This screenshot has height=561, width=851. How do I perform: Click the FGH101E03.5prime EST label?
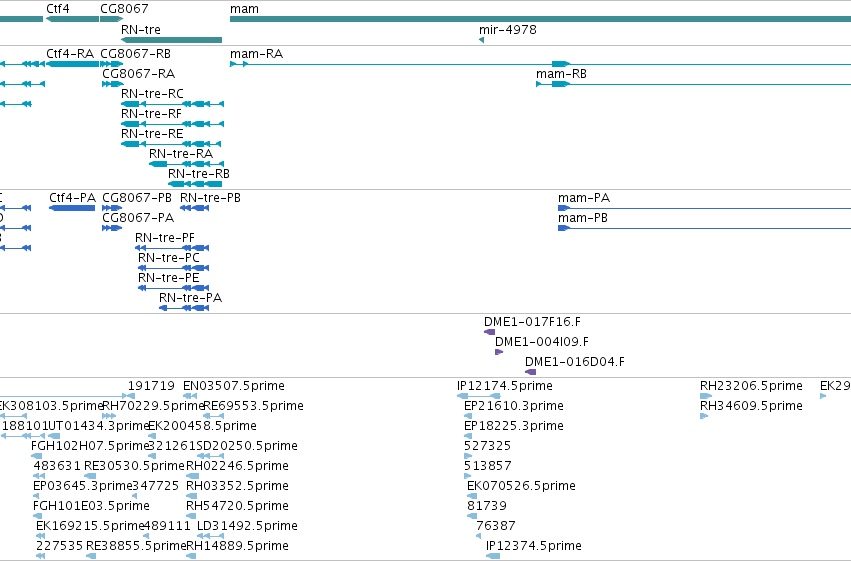pos(91,507)
